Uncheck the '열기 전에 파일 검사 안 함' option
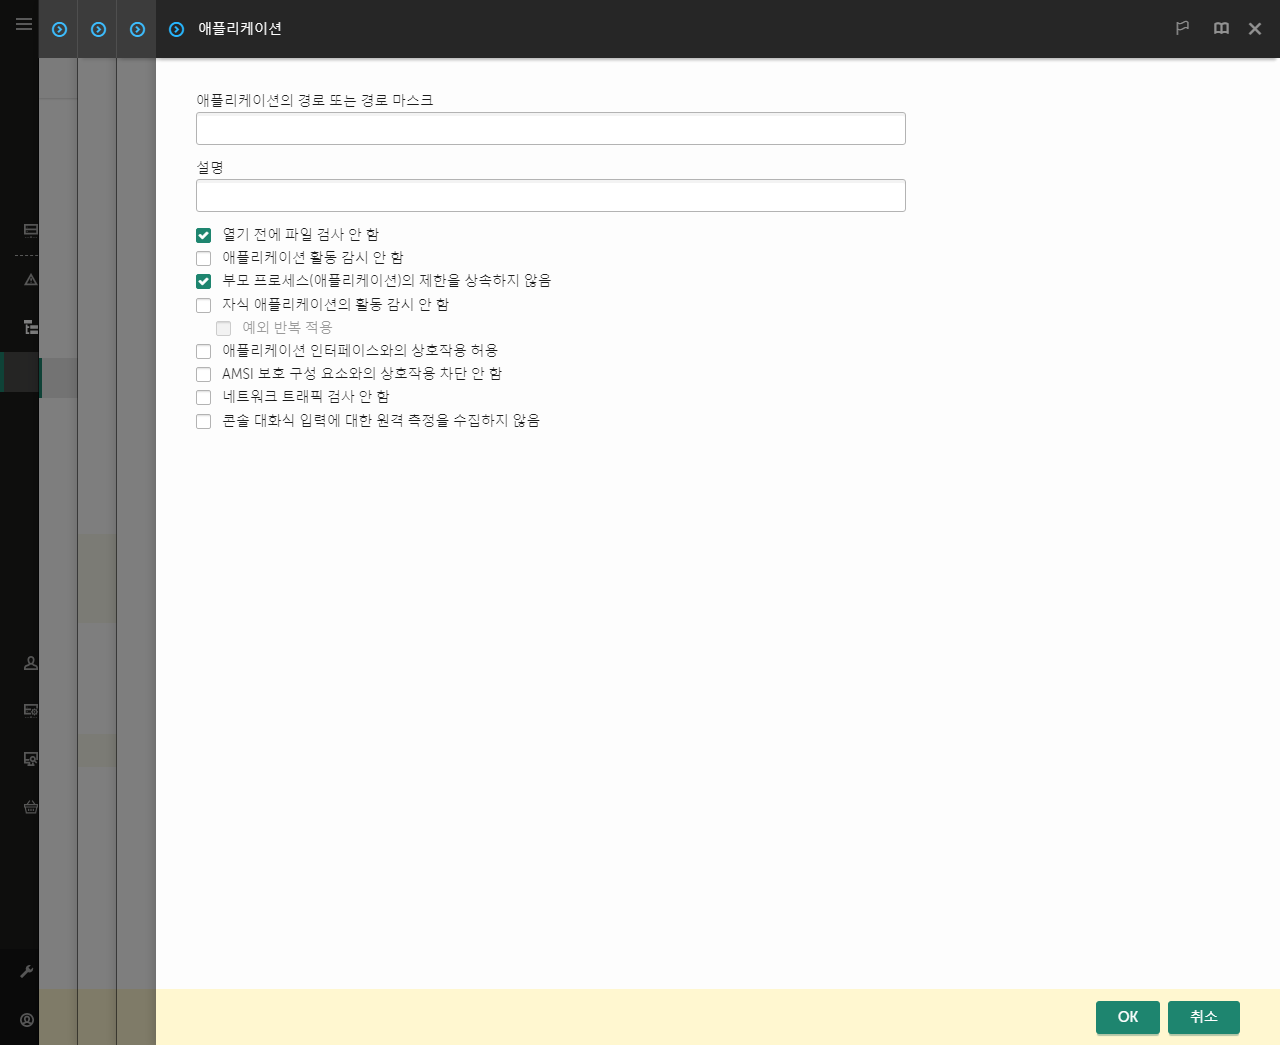 point(203,235)
